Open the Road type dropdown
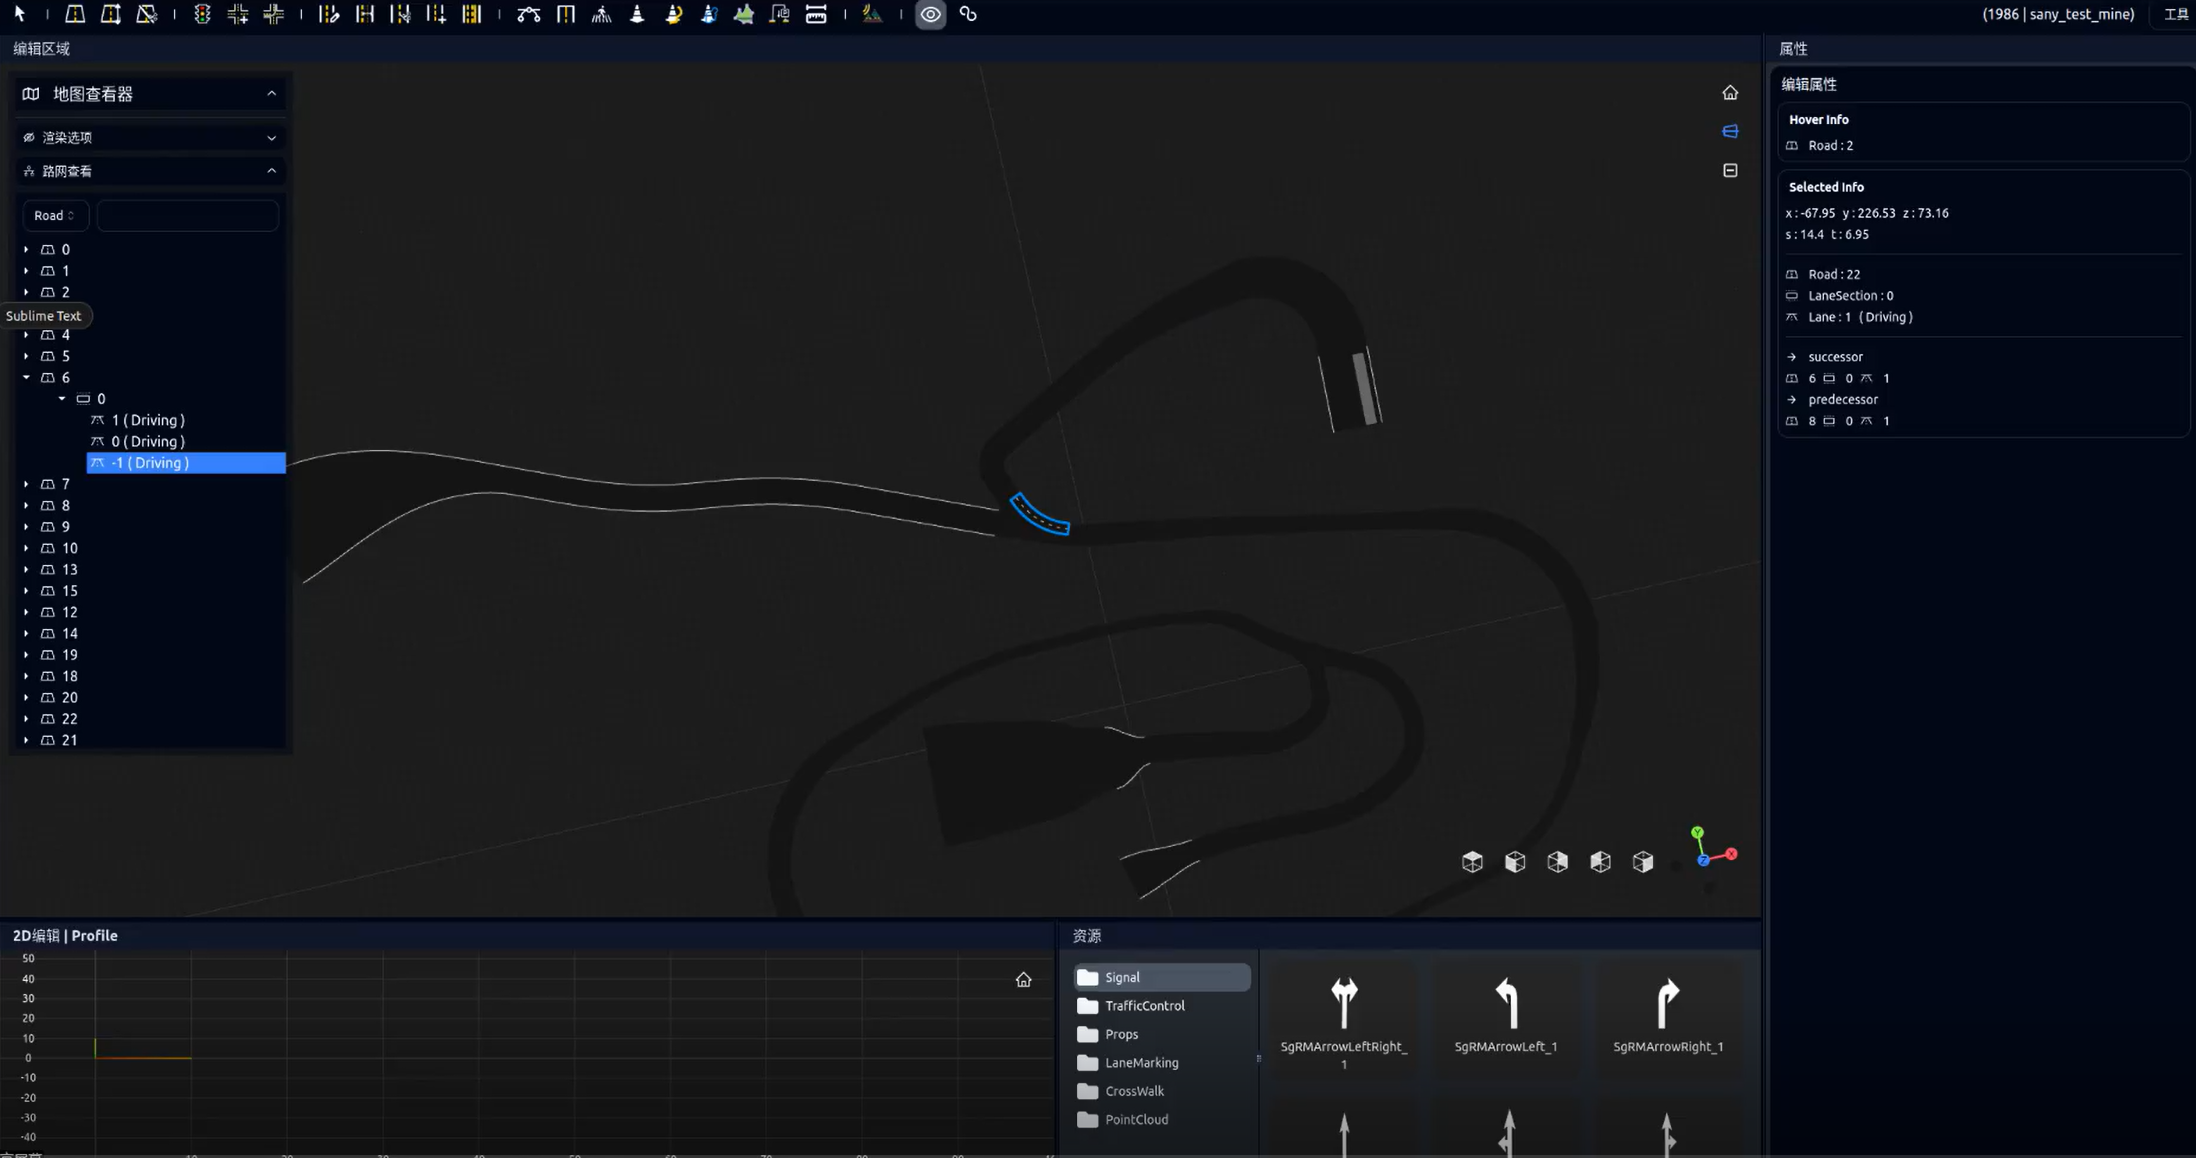This screenshot has height=1158, width=2196. pos(55,215)
